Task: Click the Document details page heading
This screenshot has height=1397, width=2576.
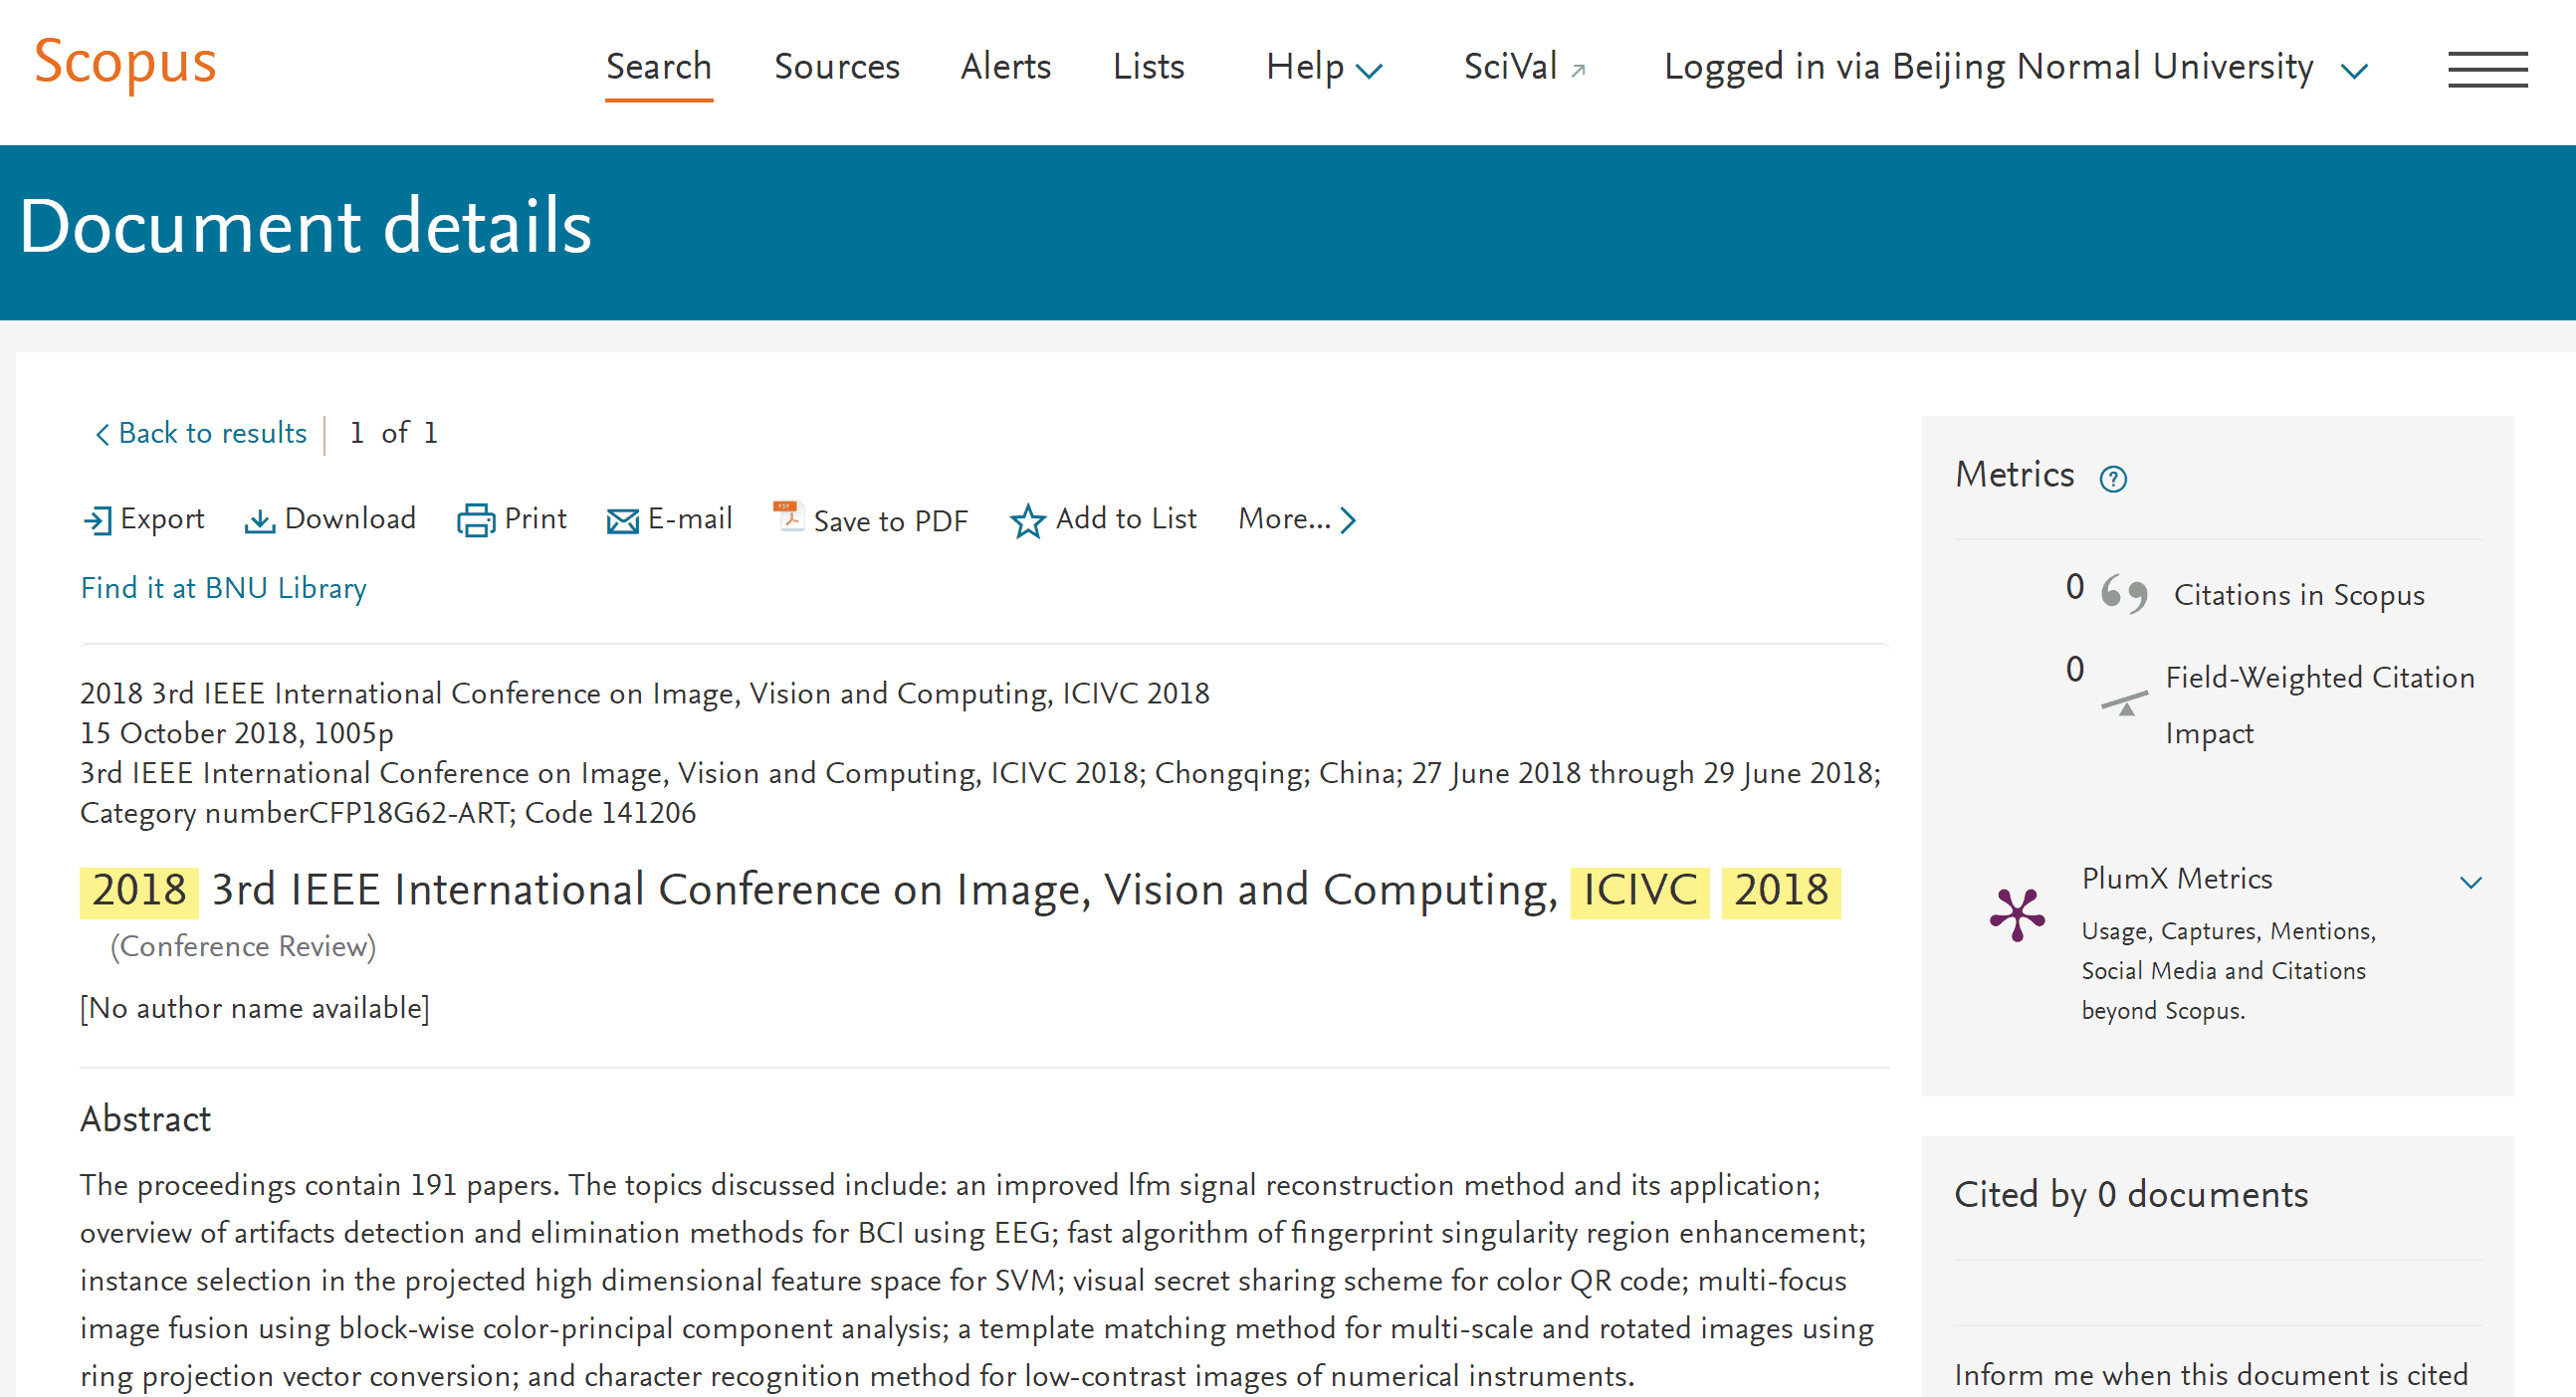Action: (x=305, y=227)
